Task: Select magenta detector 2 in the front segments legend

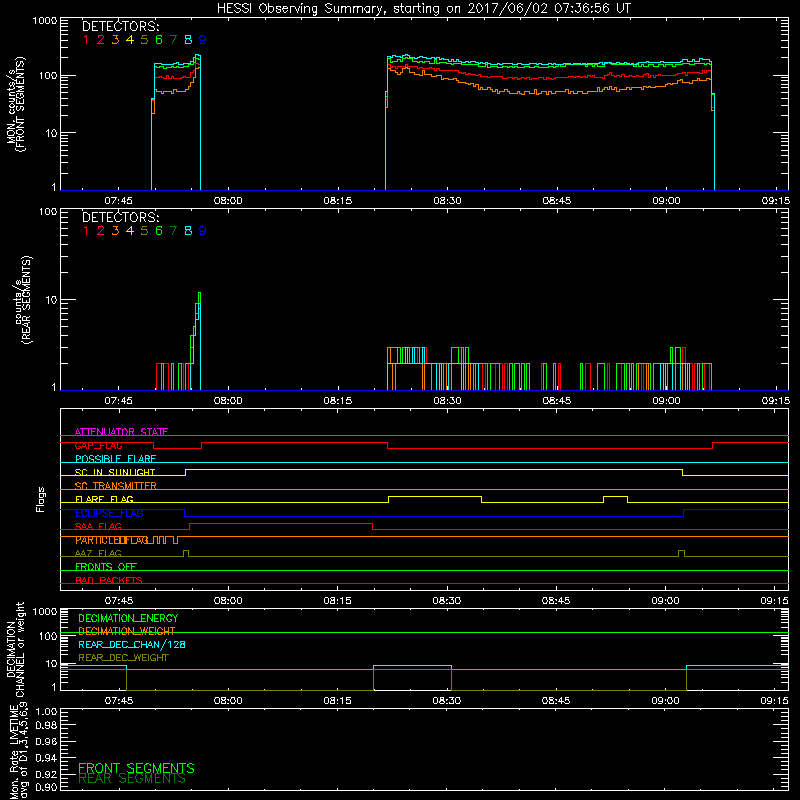Action: (x=101, y=40)
